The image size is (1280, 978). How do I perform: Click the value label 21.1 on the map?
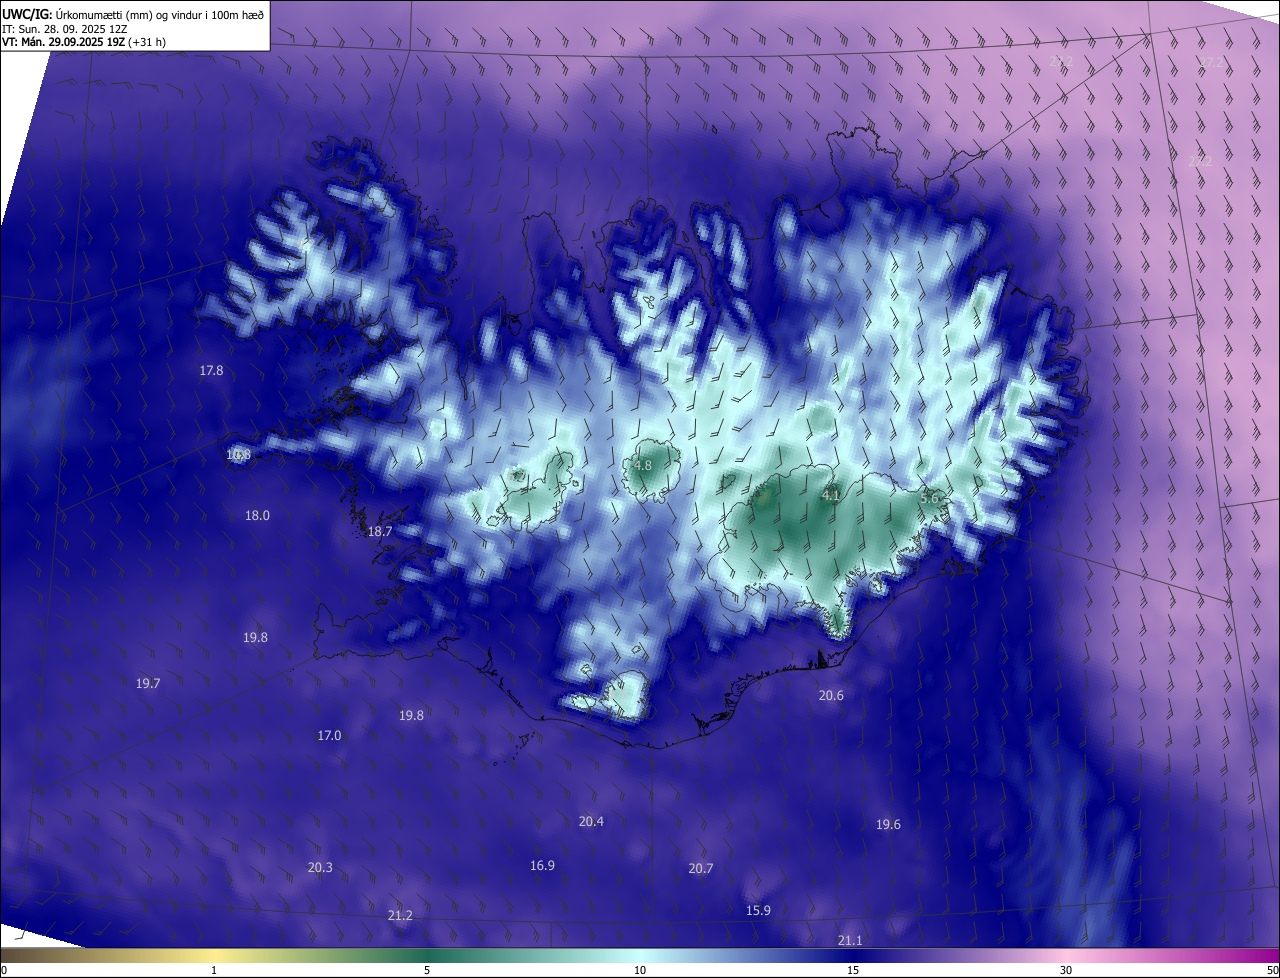(850, 940)
